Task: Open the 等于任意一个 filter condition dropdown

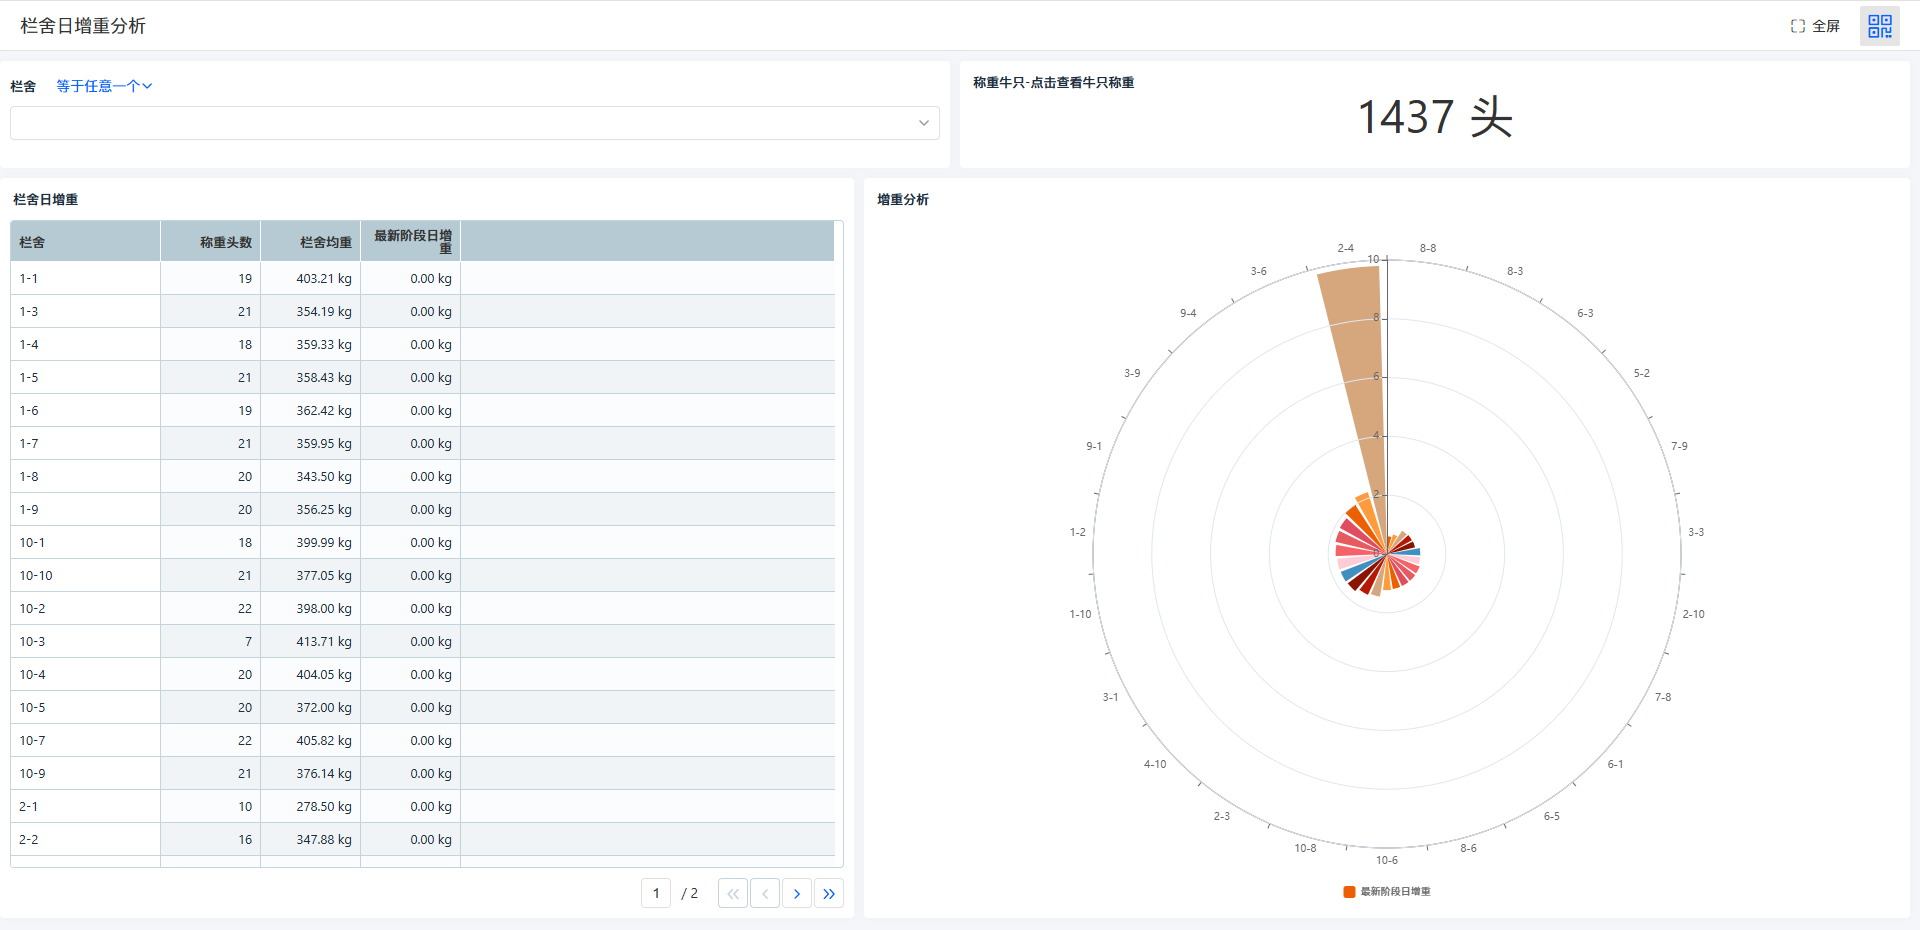Action: [104, 86]
